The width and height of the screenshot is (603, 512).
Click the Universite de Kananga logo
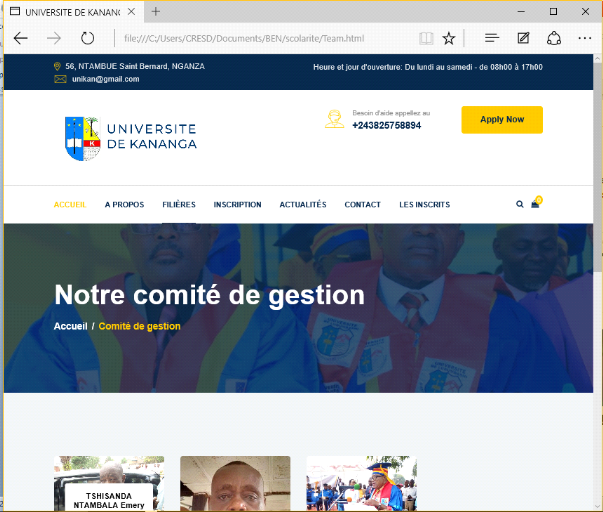131,138
